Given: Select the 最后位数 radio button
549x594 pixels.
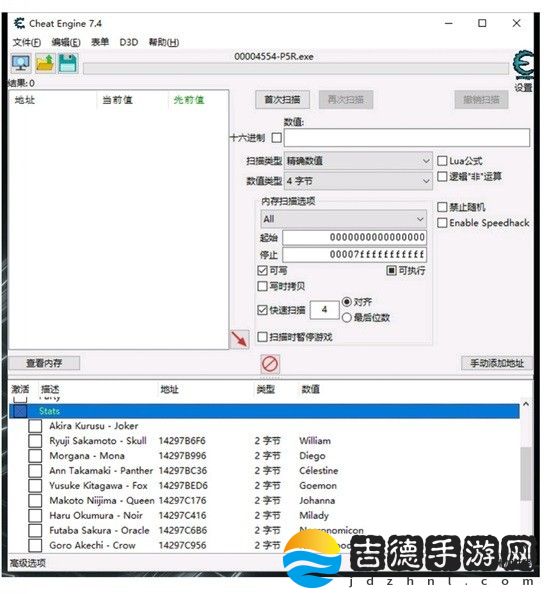Looking at the screenshot, I should (346, 317).
